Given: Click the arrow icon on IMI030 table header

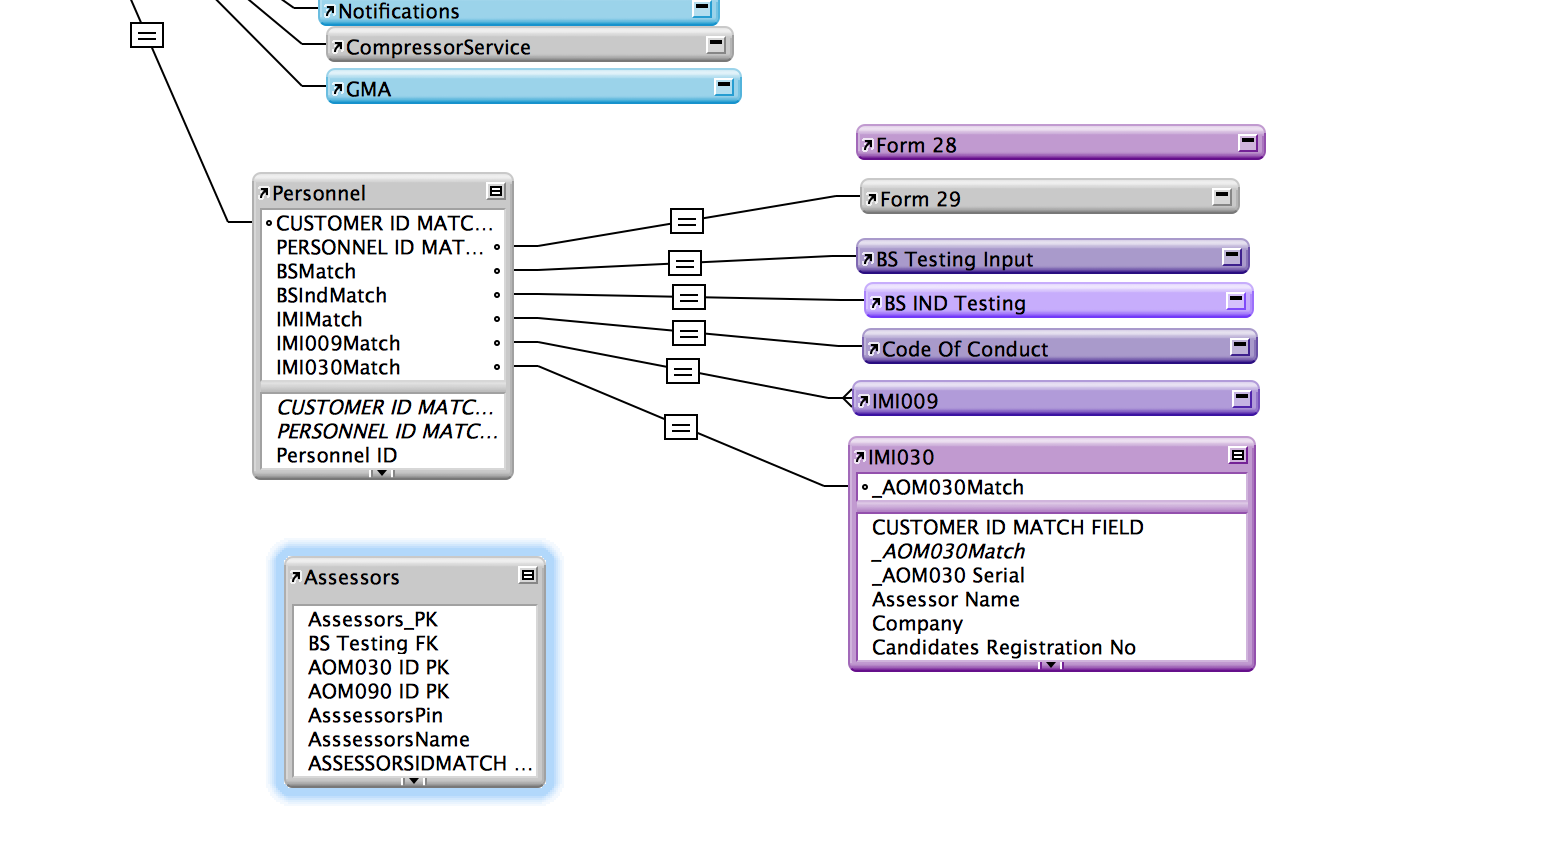Looking at the screenshot, I should tap(860, 457).
